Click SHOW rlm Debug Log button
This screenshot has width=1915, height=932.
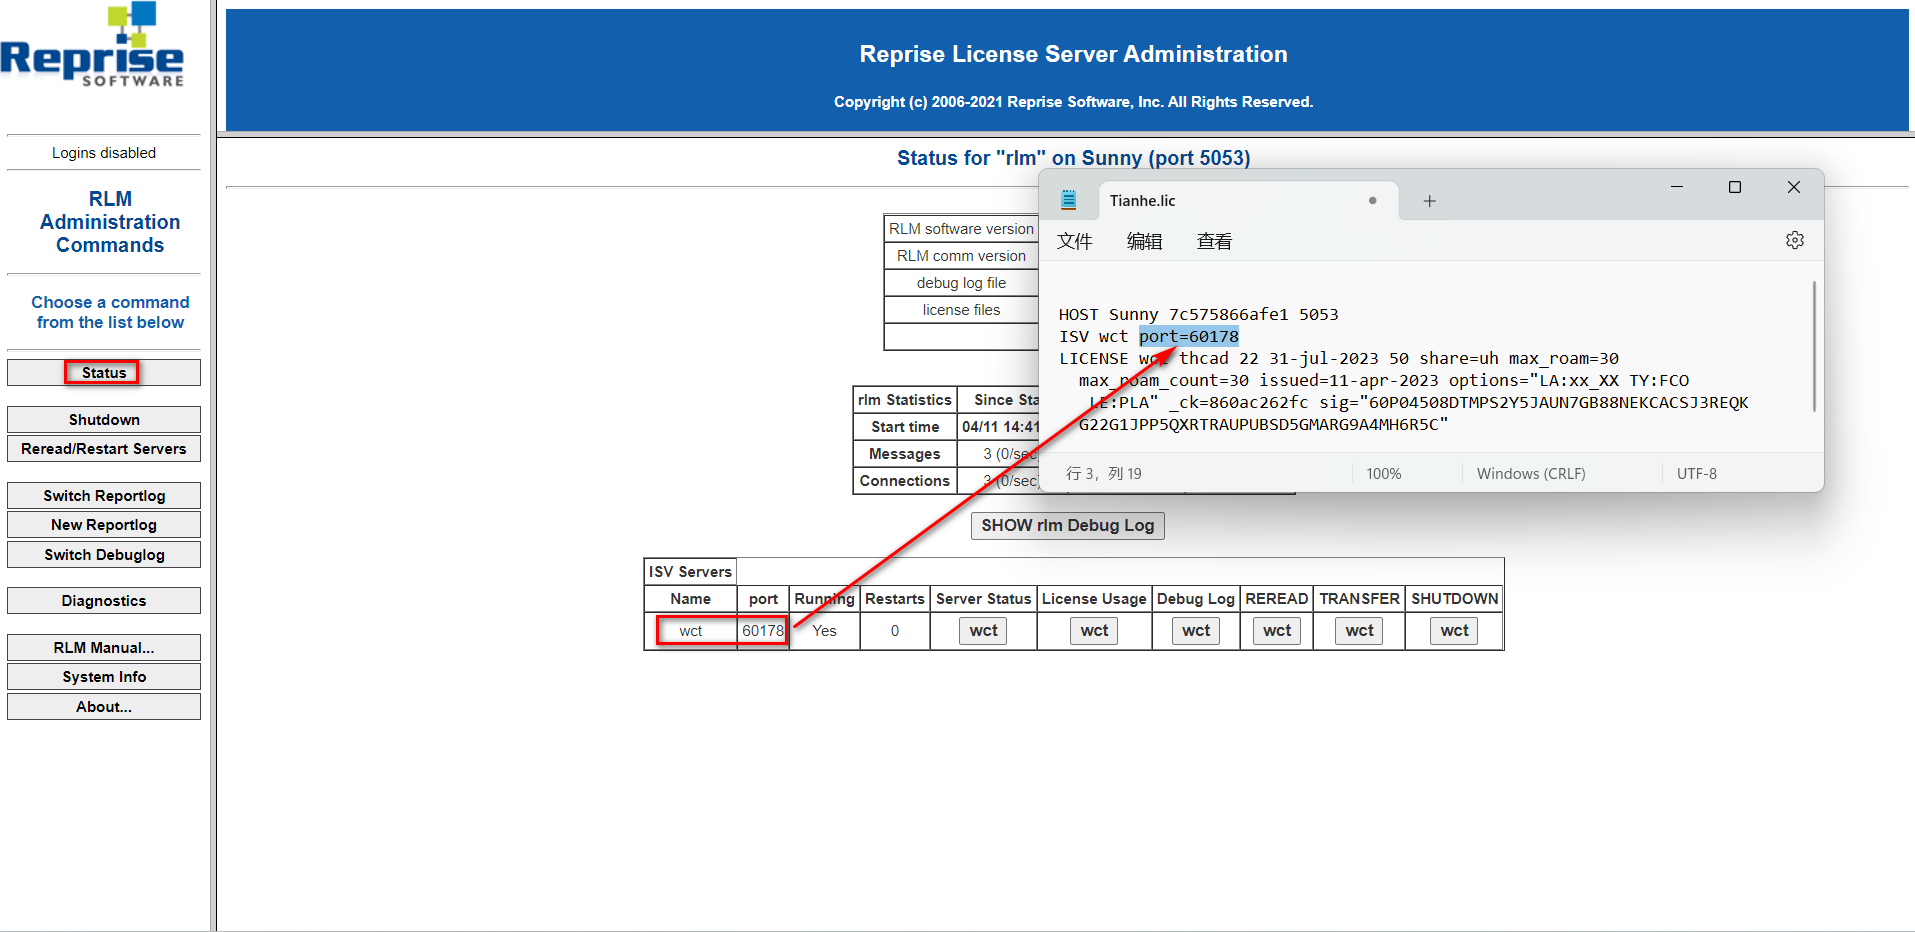(1068, 525)
